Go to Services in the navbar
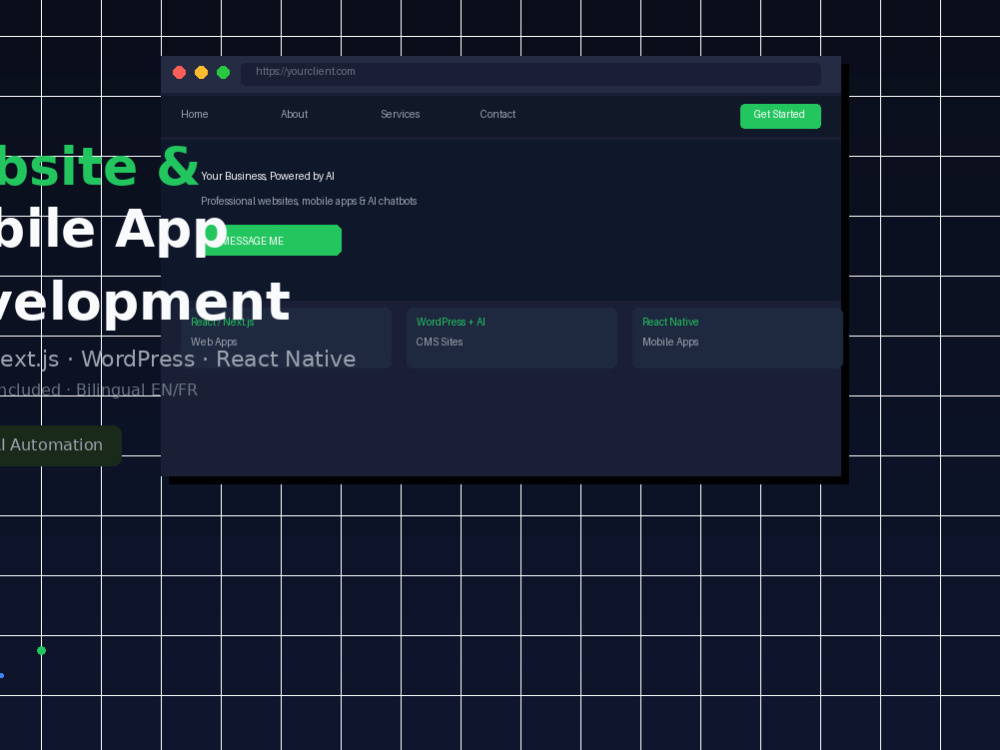This screenshot has height=750, width=1000. click(x=400, y=114)
